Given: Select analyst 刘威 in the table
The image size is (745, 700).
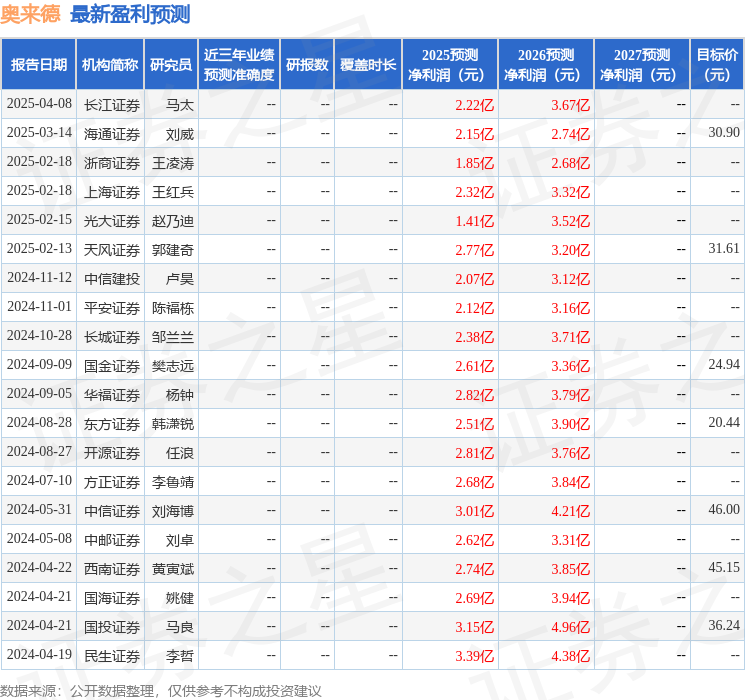Looking at the screenshot, I should click(180, 133).
